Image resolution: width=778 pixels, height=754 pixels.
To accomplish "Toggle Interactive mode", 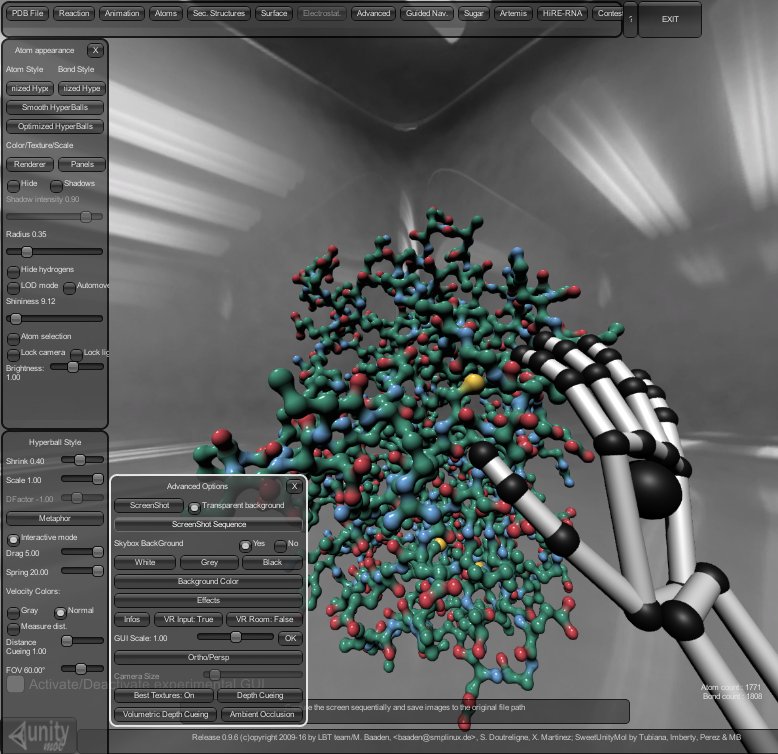I will [x=13, y=539].
